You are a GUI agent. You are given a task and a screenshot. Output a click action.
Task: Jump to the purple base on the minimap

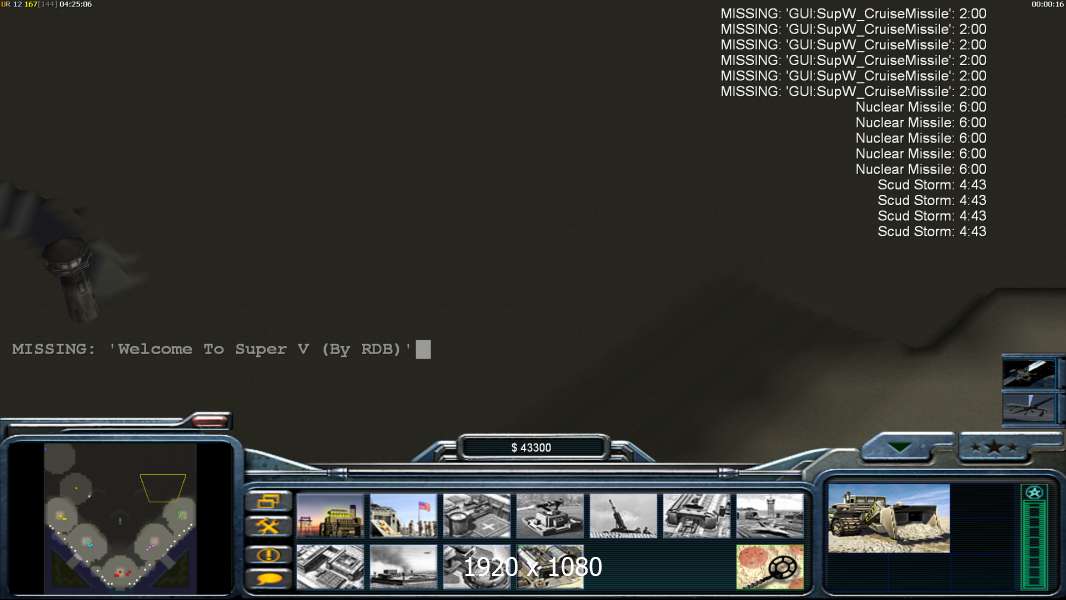click(x=154, y=542)
